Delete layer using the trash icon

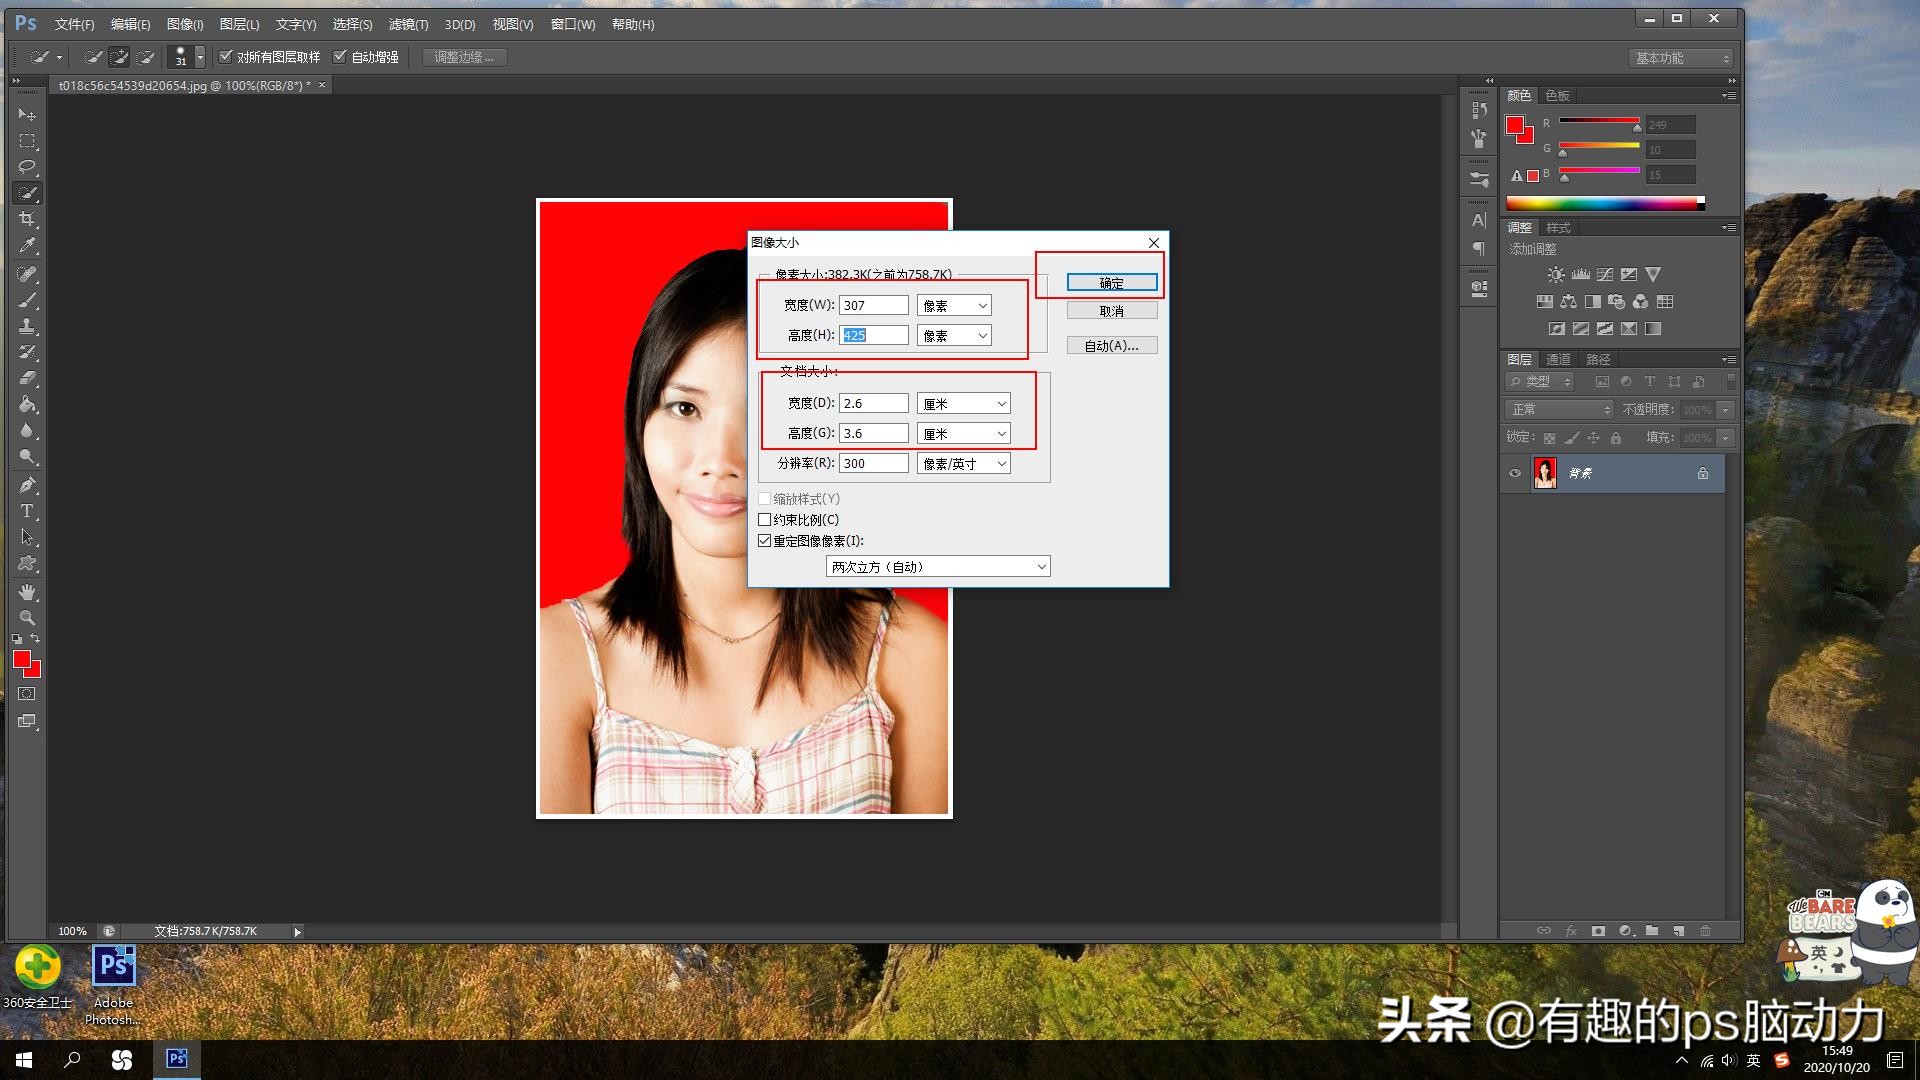click(1706, 931)
